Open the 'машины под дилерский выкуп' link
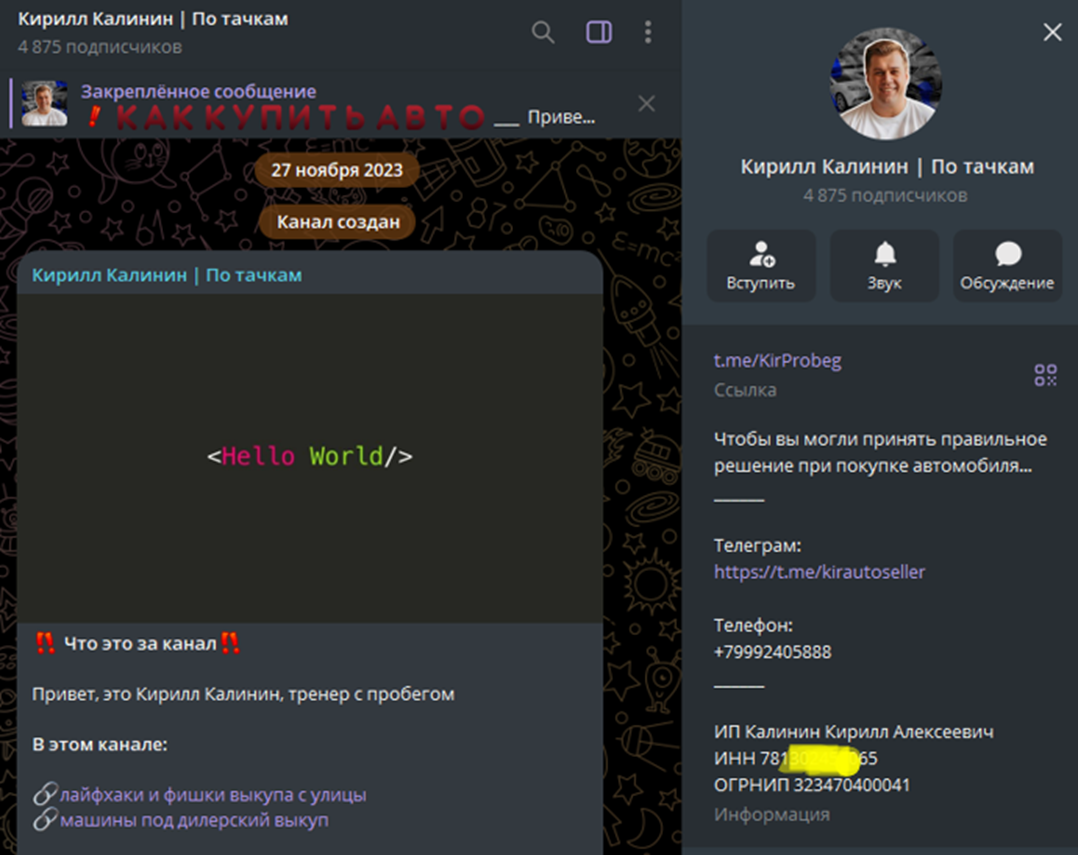Image resolution: width=1078 pixels, height=855 pixels. 194,821
